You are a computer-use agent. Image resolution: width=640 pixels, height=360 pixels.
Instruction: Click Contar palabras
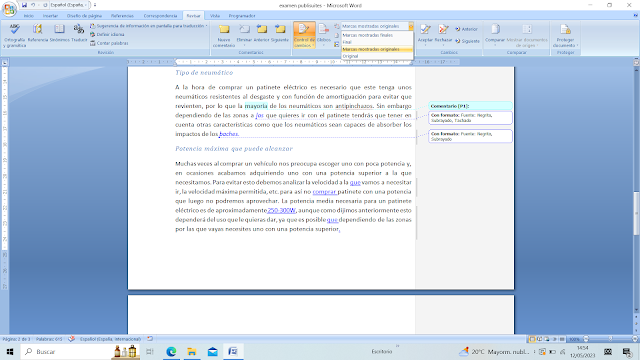pos(109,43)
